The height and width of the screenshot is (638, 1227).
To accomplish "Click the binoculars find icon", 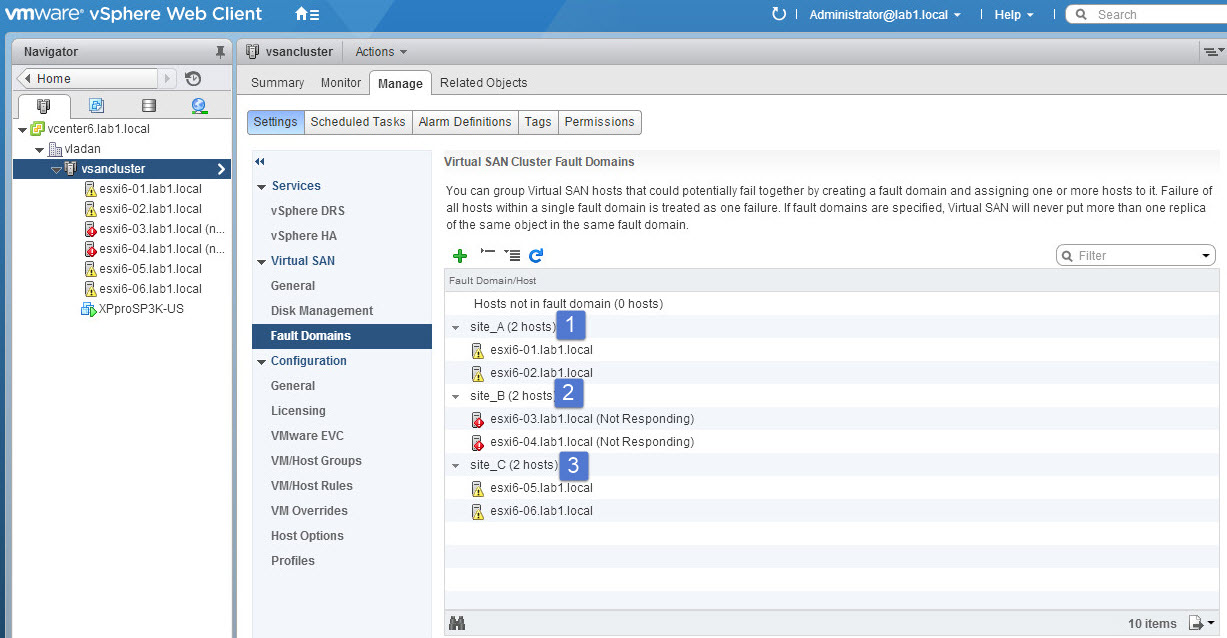I will tap(457, 623).
